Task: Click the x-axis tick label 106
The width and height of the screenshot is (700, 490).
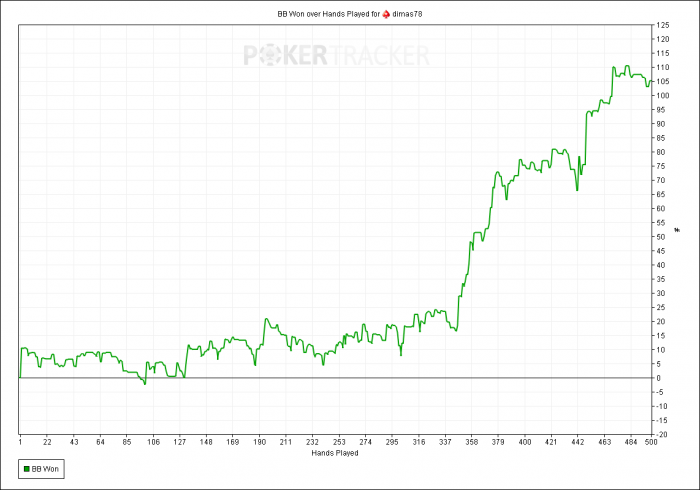Action: [153, 442]
